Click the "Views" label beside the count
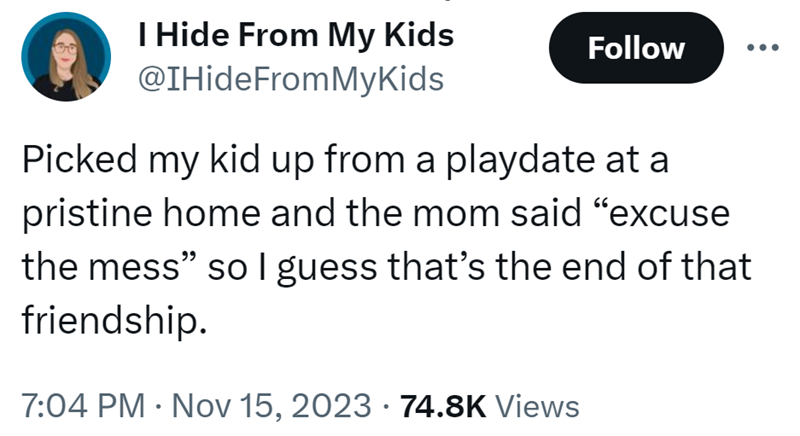This screenshot has height=436, width=800. (537, 406)
